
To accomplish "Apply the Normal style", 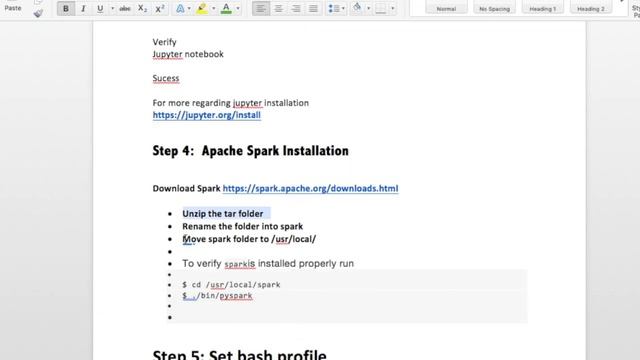I will tap(446, 7).
